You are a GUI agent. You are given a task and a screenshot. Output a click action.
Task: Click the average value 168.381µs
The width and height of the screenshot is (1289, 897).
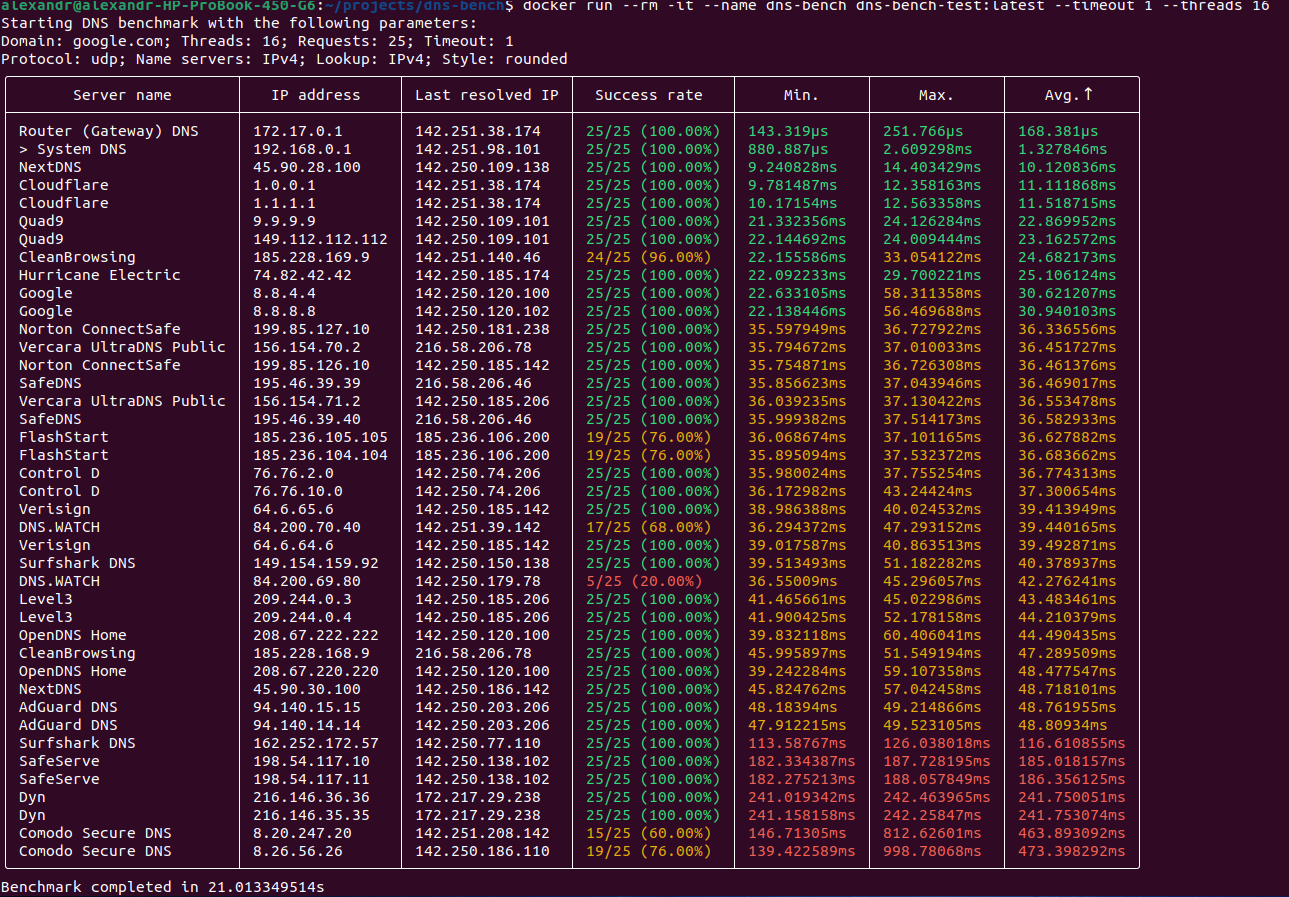point(1058,131)
